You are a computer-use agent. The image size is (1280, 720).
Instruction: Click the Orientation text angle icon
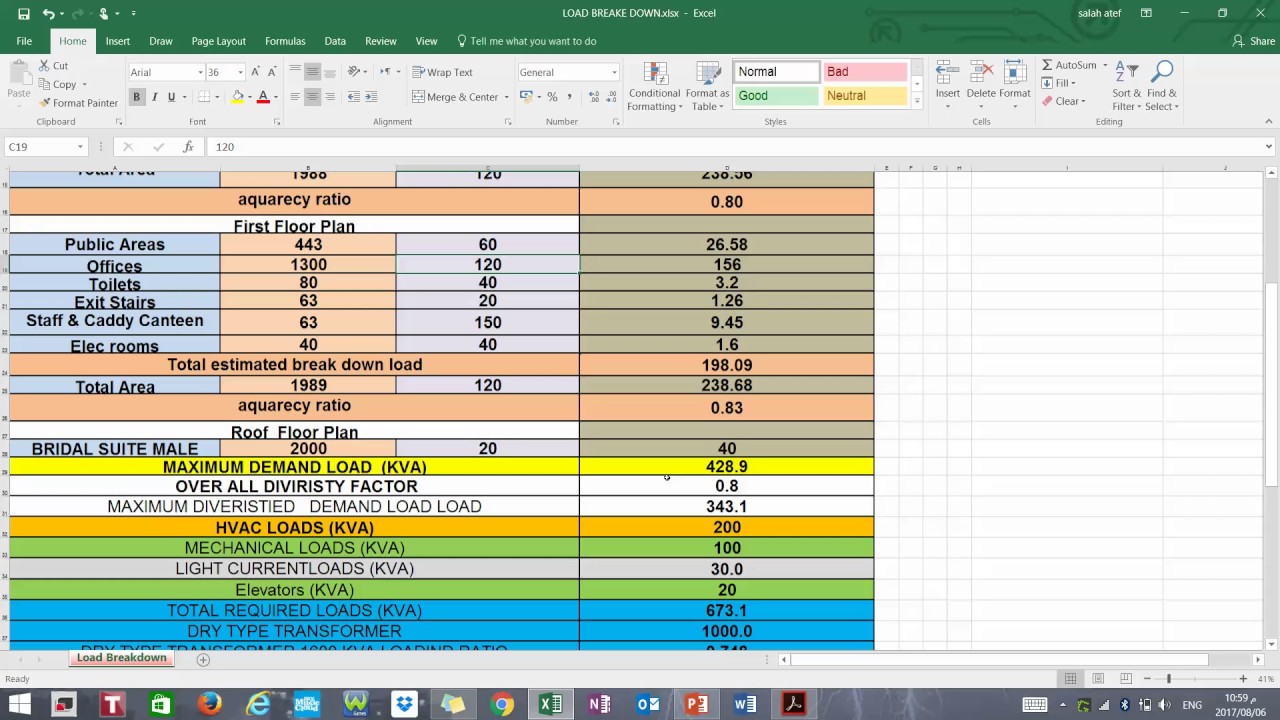[x=355, y=72]
